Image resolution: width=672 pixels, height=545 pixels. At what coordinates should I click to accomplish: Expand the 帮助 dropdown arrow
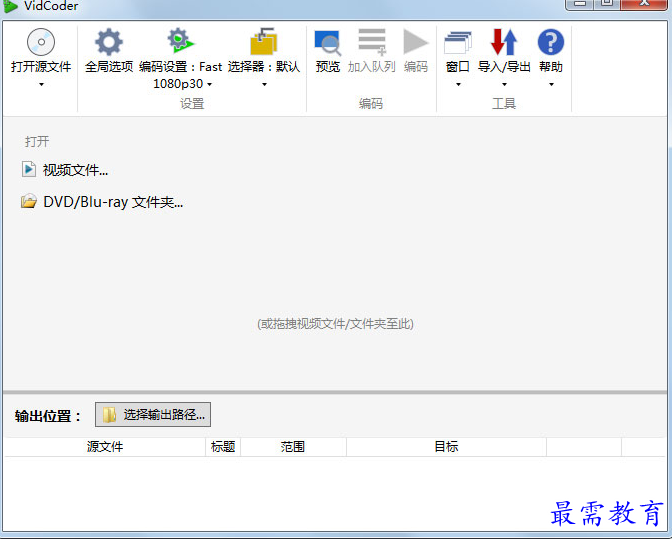551,84
